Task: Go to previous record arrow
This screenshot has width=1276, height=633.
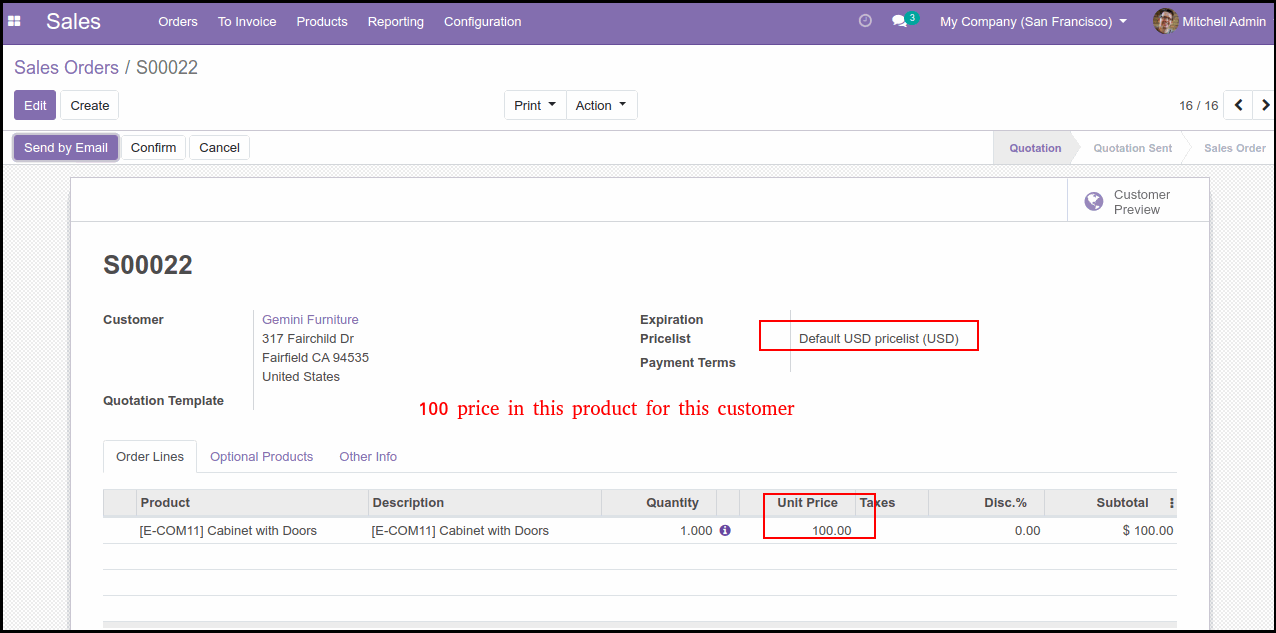Action: 1238,105
